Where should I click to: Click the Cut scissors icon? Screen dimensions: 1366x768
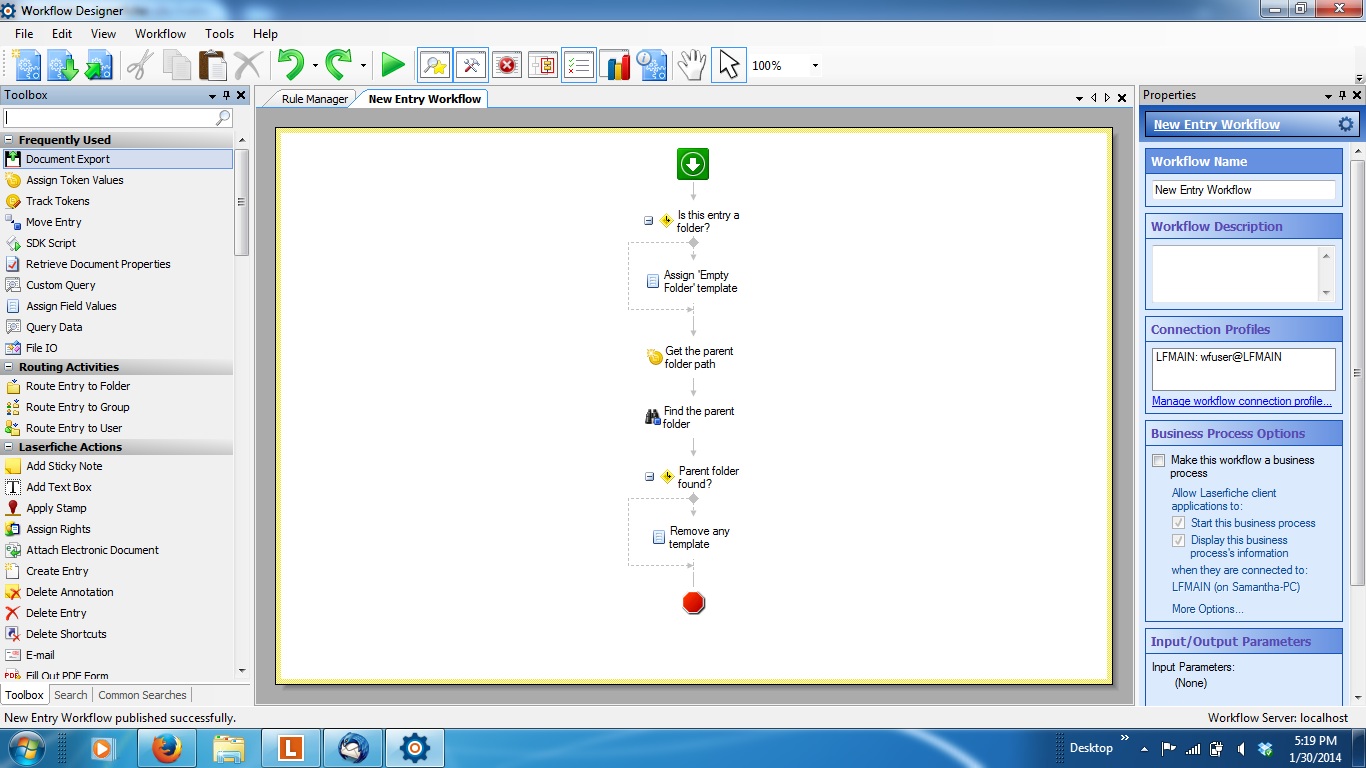click(139, 65)
